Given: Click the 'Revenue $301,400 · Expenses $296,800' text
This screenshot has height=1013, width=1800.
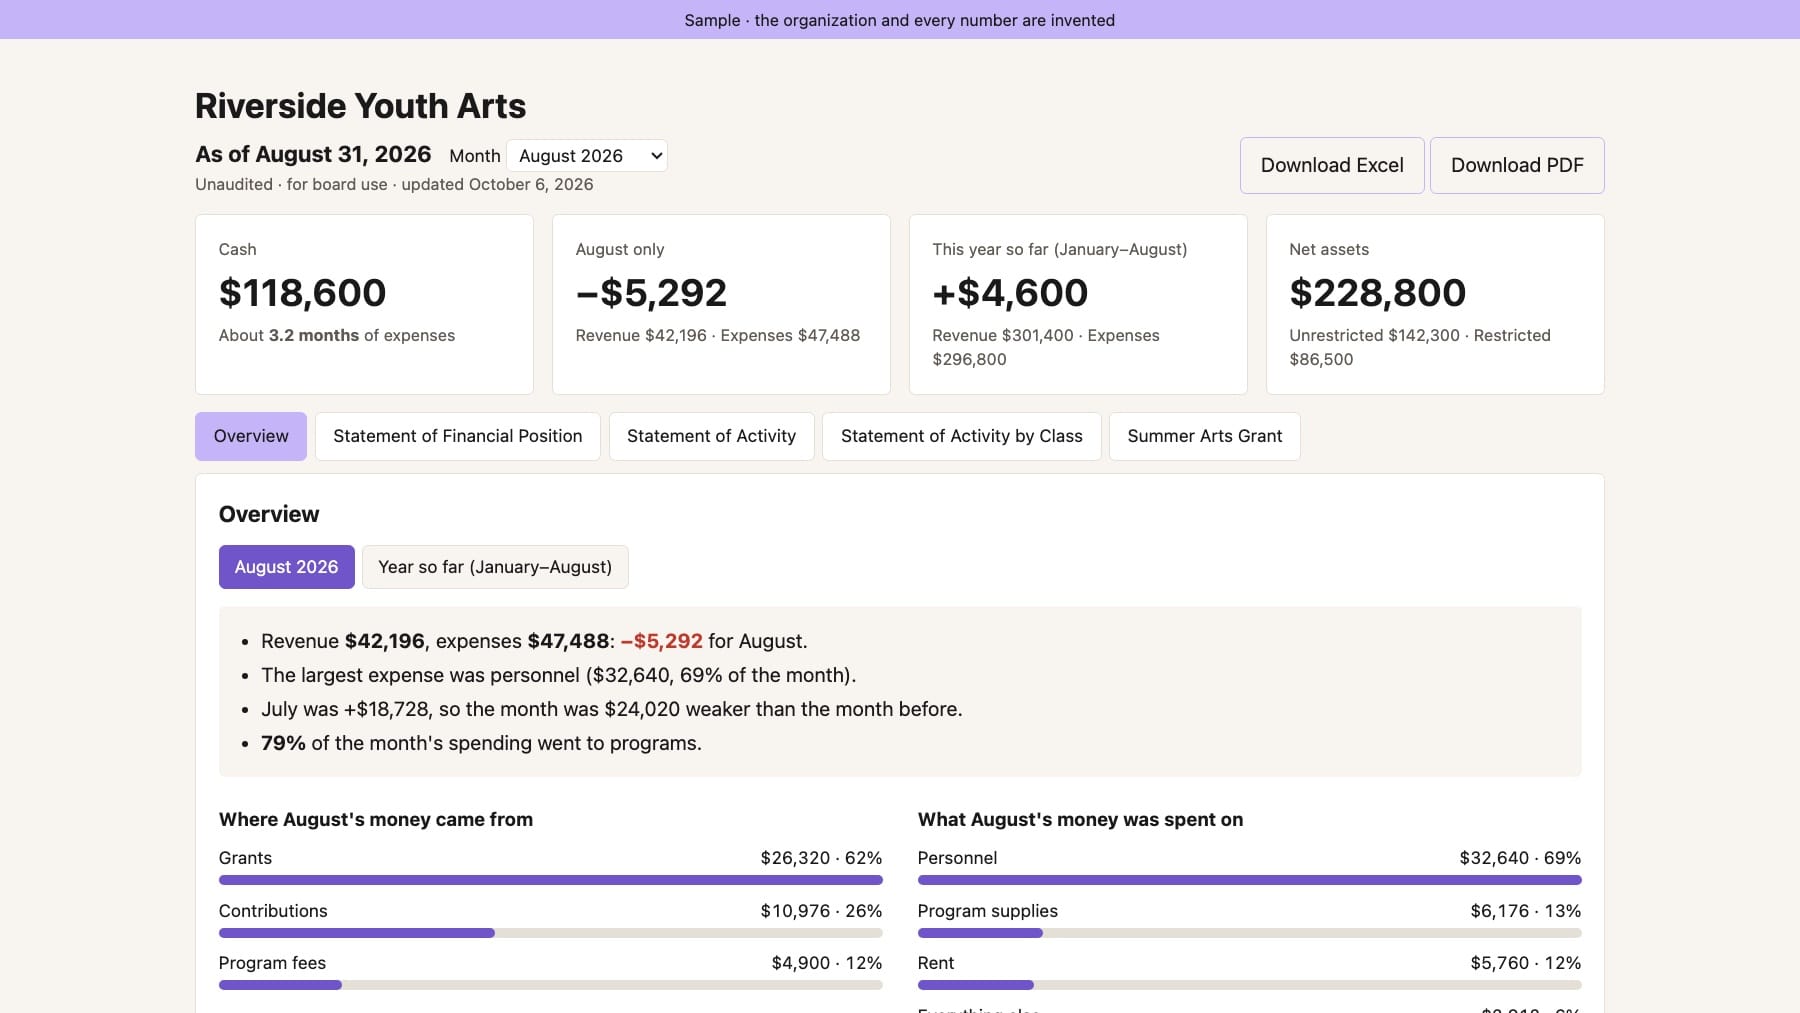Looking at the screenshot, I should point(1046,347).
